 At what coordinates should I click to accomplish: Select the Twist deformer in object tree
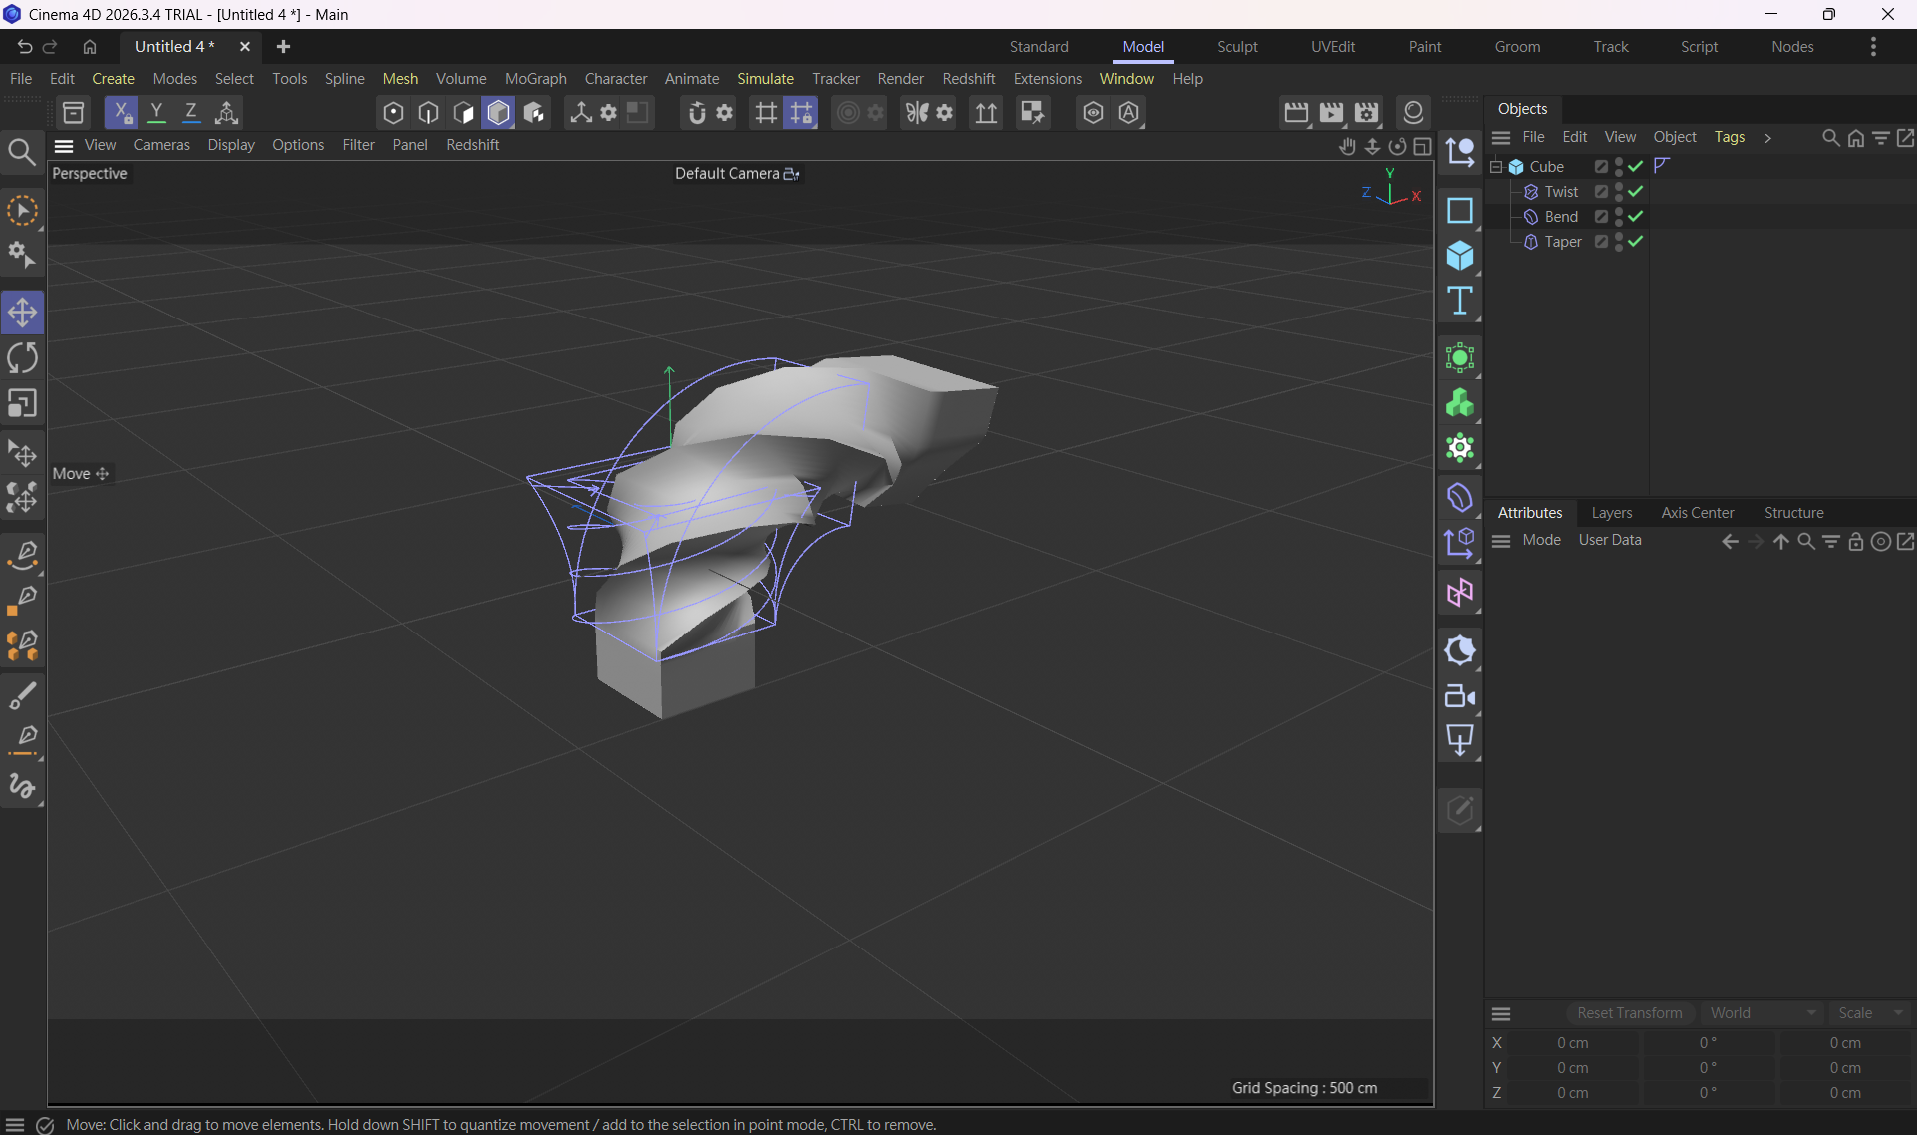pos(1561,191)
